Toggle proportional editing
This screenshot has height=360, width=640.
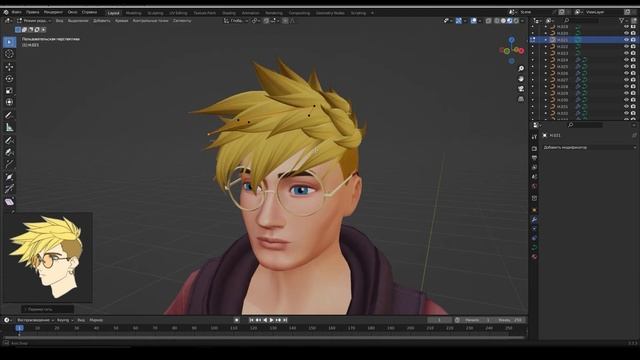(286, 21)
